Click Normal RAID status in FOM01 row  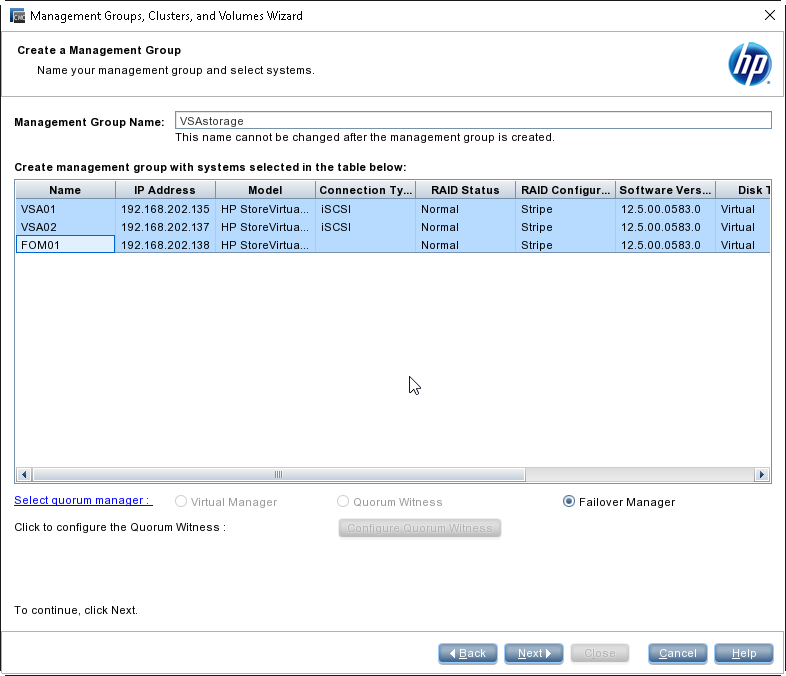pyautogui.click(x=466, y=245)
